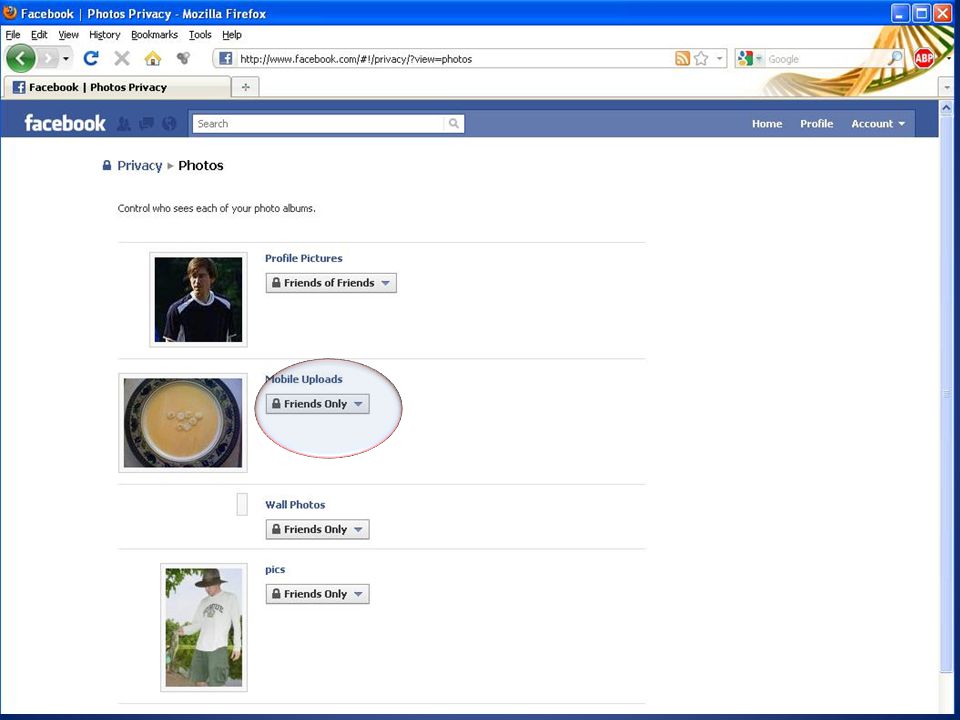Open the list all tabs dropdown
This screenshot has width=960, height=720.
click(947, 88)
